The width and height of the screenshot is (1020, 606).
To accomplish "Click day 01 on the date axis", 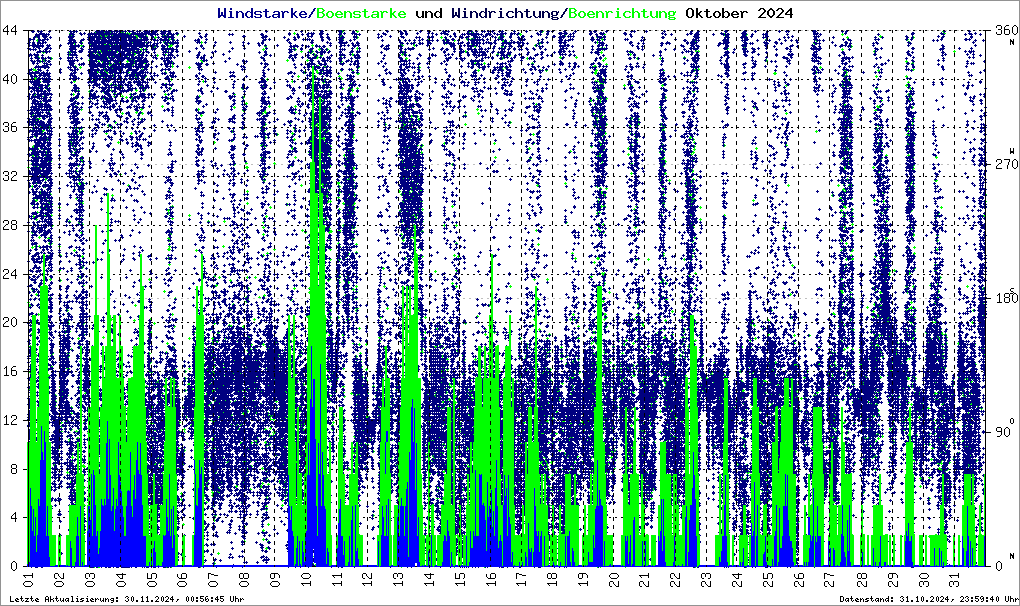I will tap(28, 579).
